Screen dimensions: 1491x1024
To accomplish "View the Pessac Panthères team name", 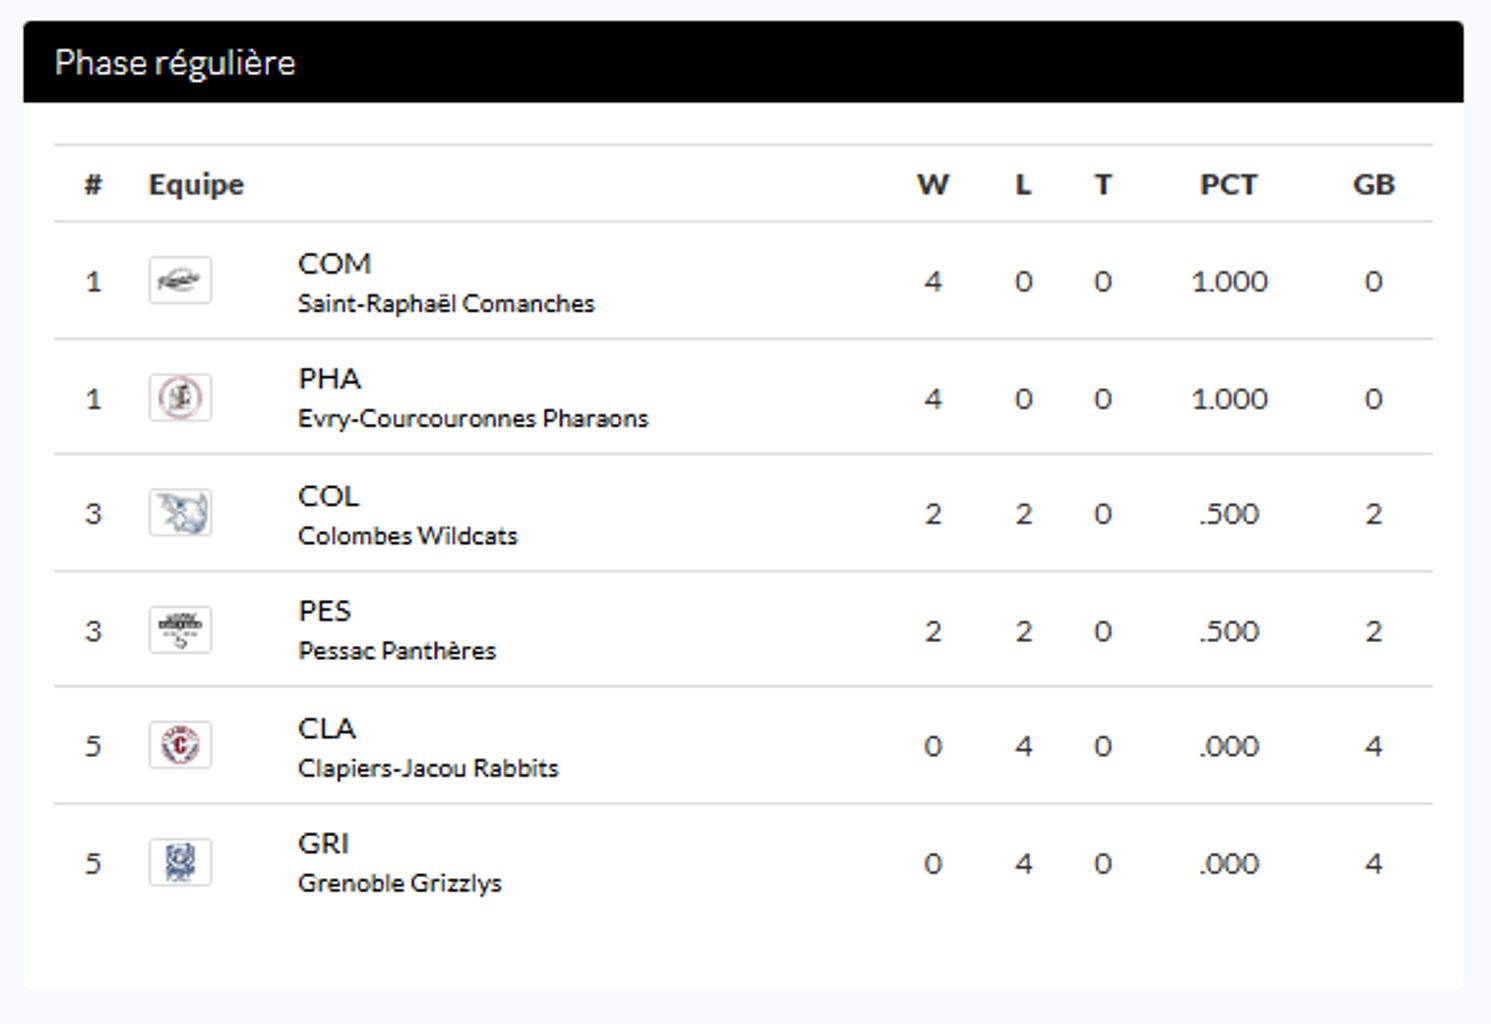I will (396, 651).
